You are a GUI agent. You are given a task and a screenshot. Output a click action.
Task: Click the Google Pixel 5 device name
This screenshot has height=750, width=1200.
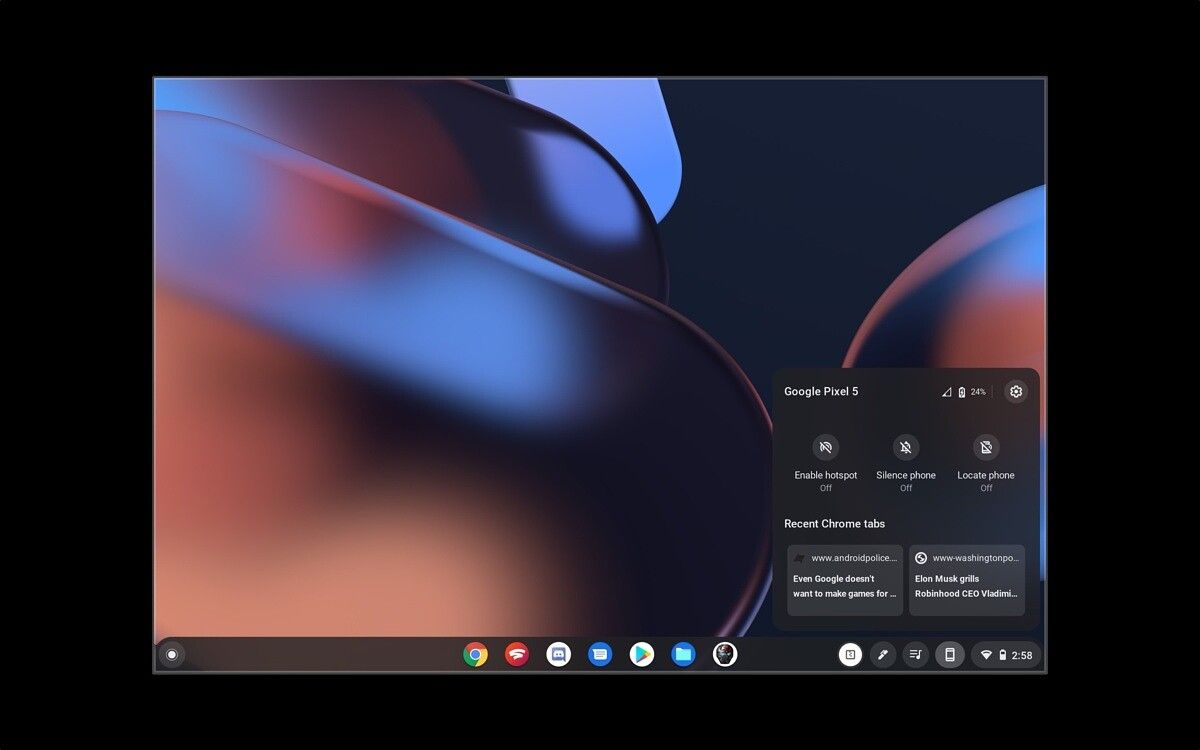coord(821,392)
